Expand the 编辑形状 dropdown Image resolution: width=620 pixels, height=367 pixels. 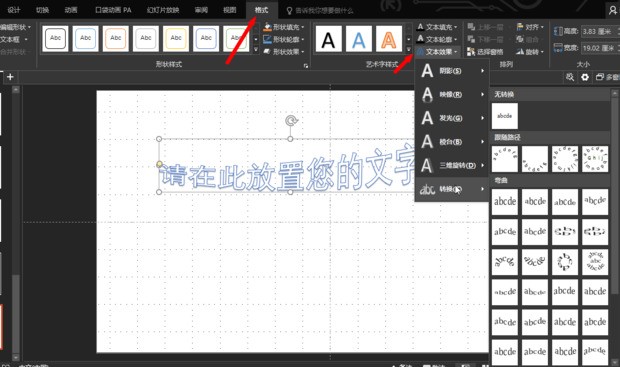click(15, 27)
